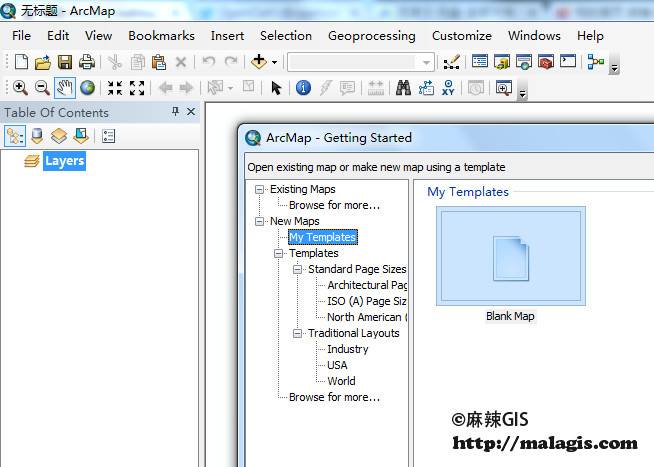The height and width of the screenshot is (467, 654).
Task: Collapse Traditional Layouts node
Action: pyautogui.click(x=297, y=333)
